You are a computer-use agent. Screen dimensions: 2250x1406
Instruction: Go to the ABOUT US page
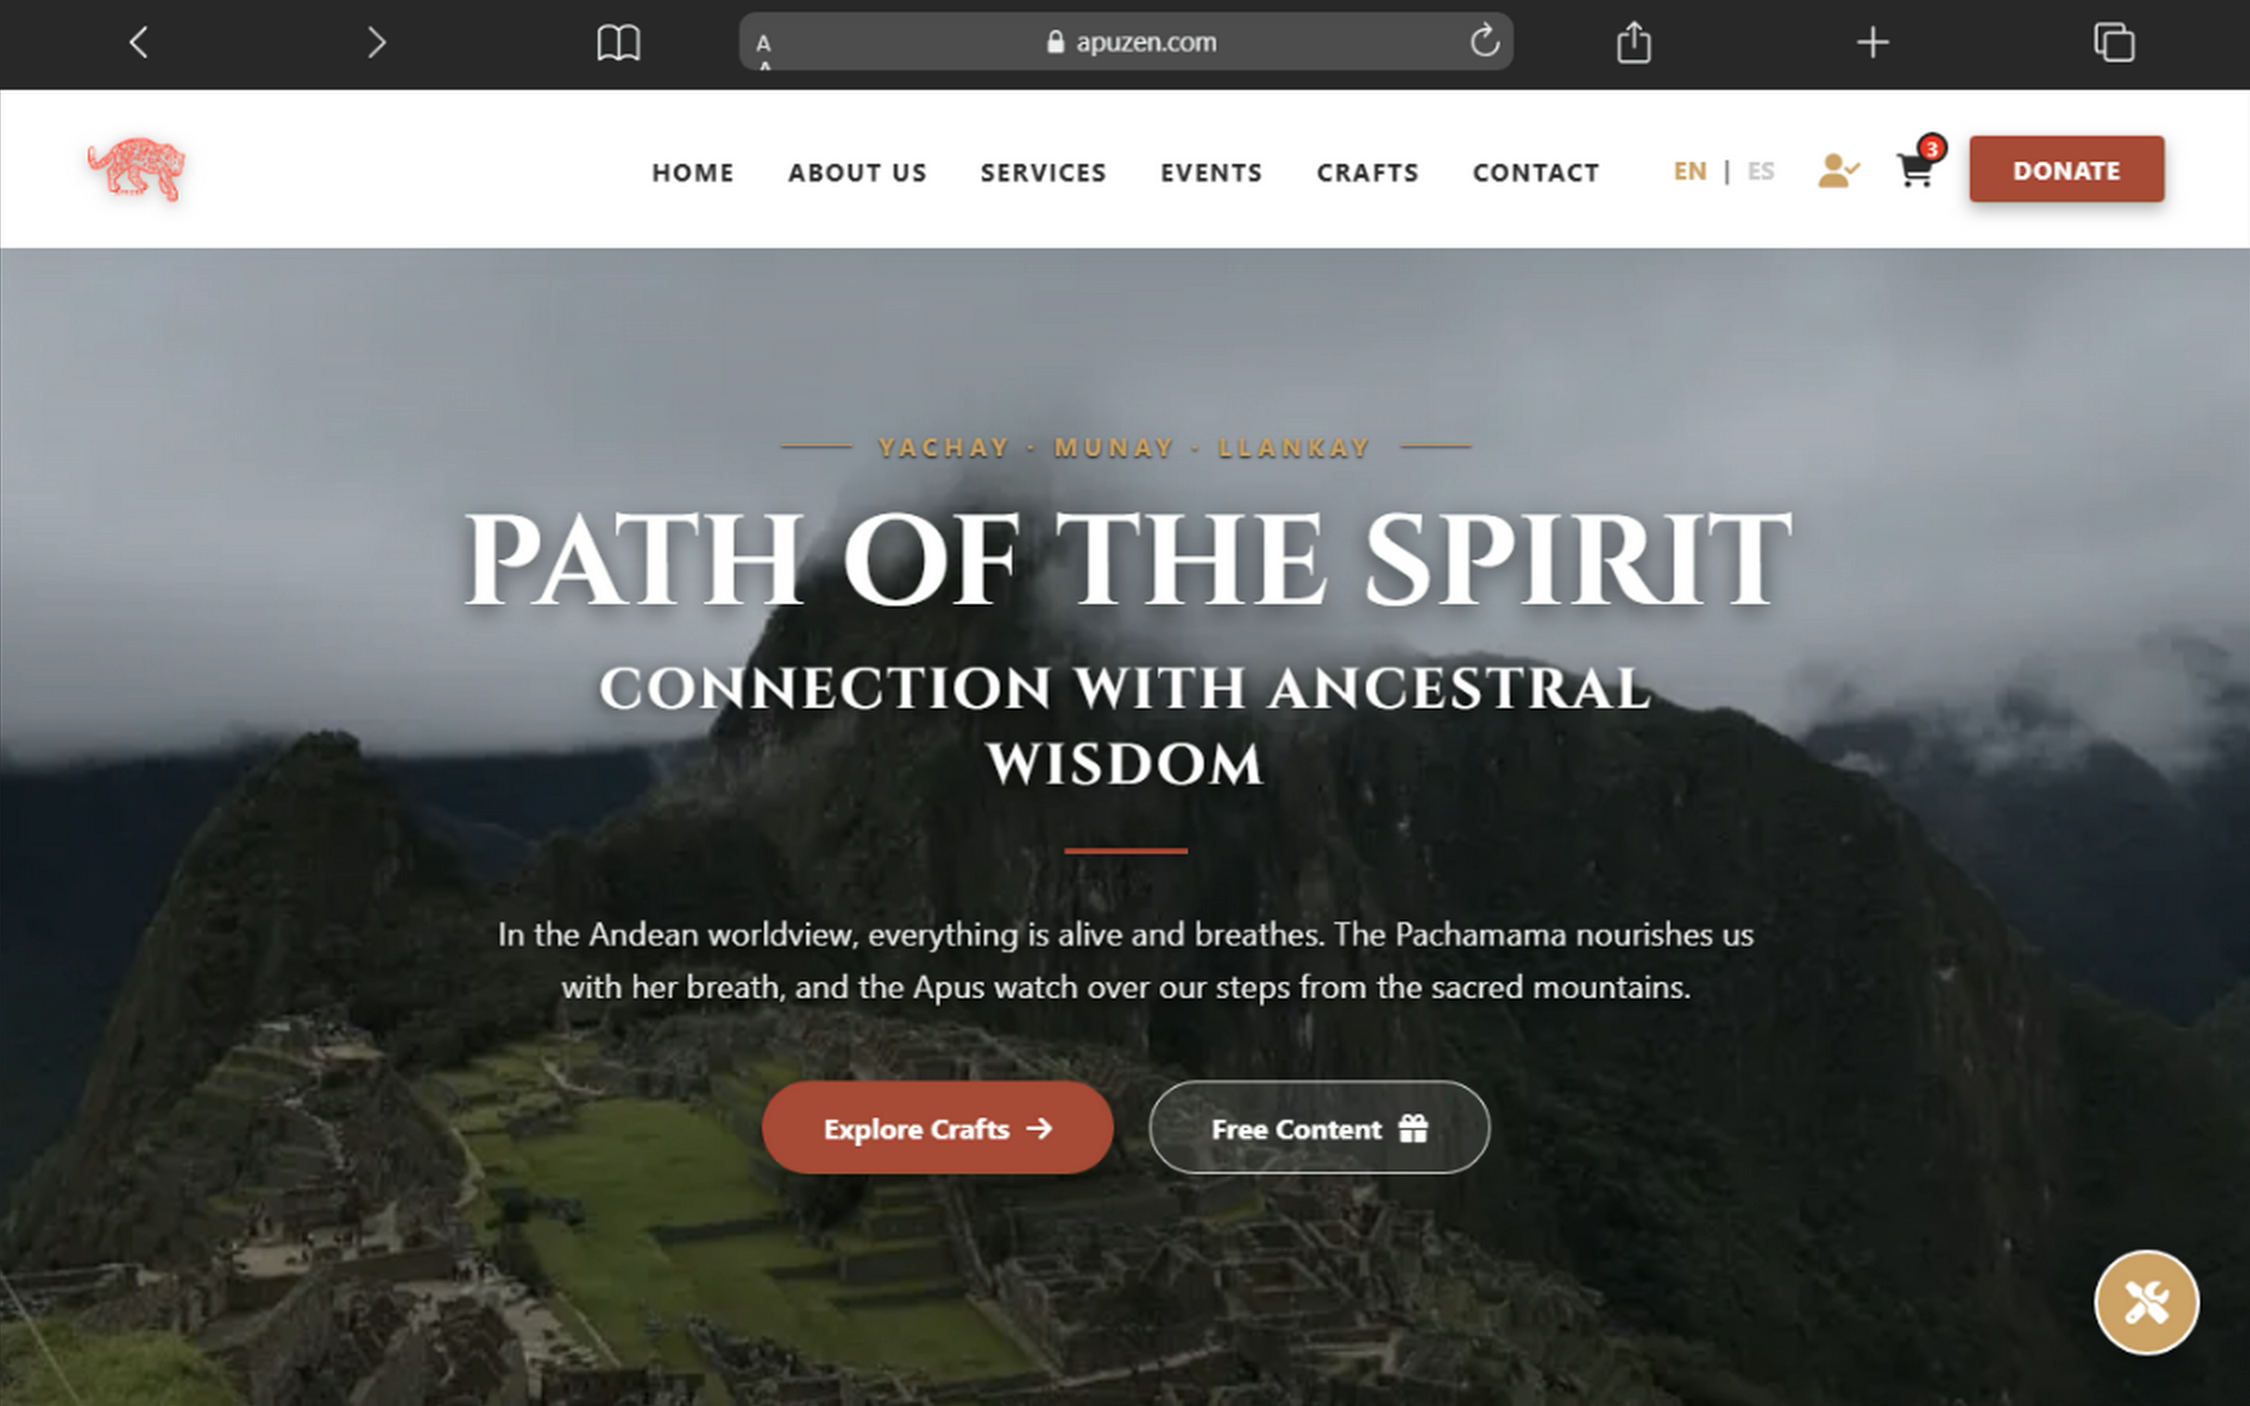click(x=857, y=172)
